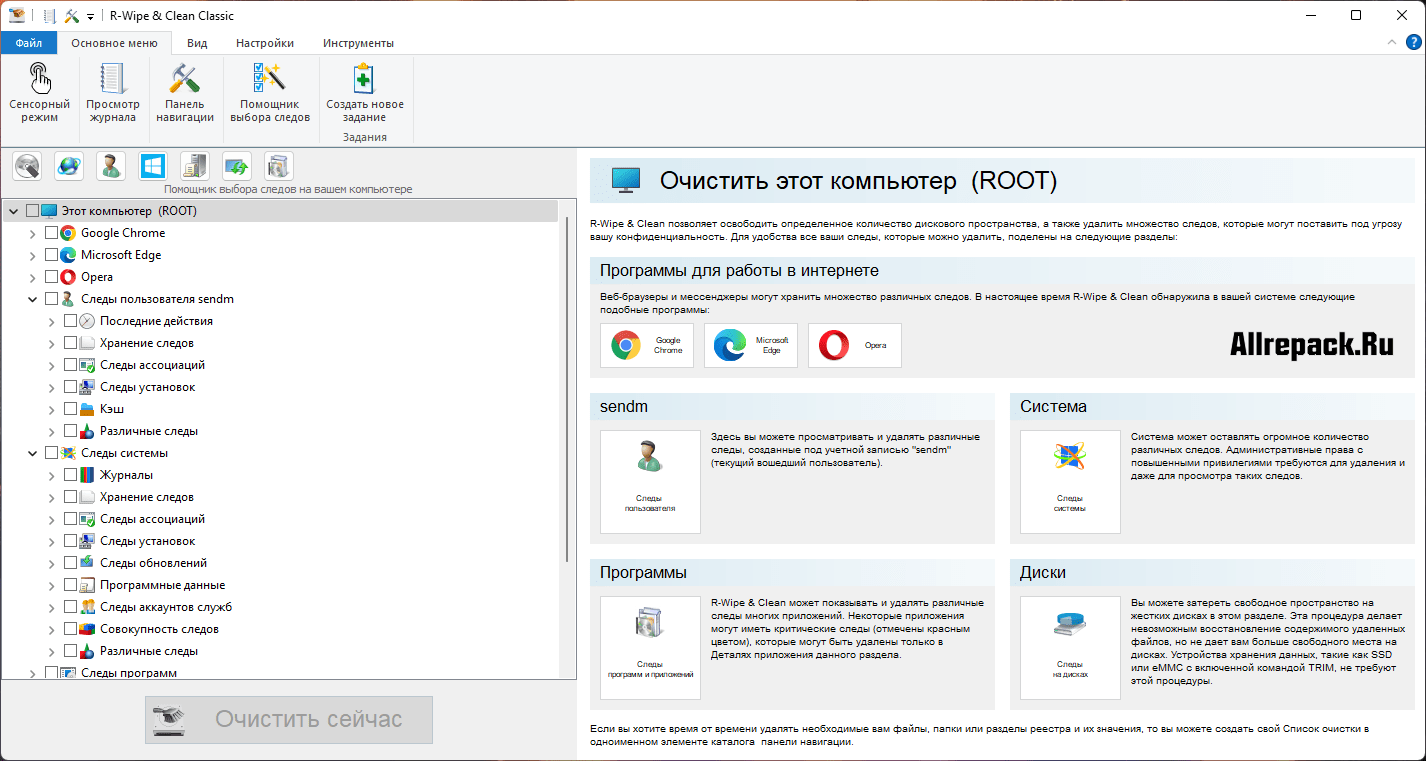Check Следы обновлений checkbox

[70, 563]
